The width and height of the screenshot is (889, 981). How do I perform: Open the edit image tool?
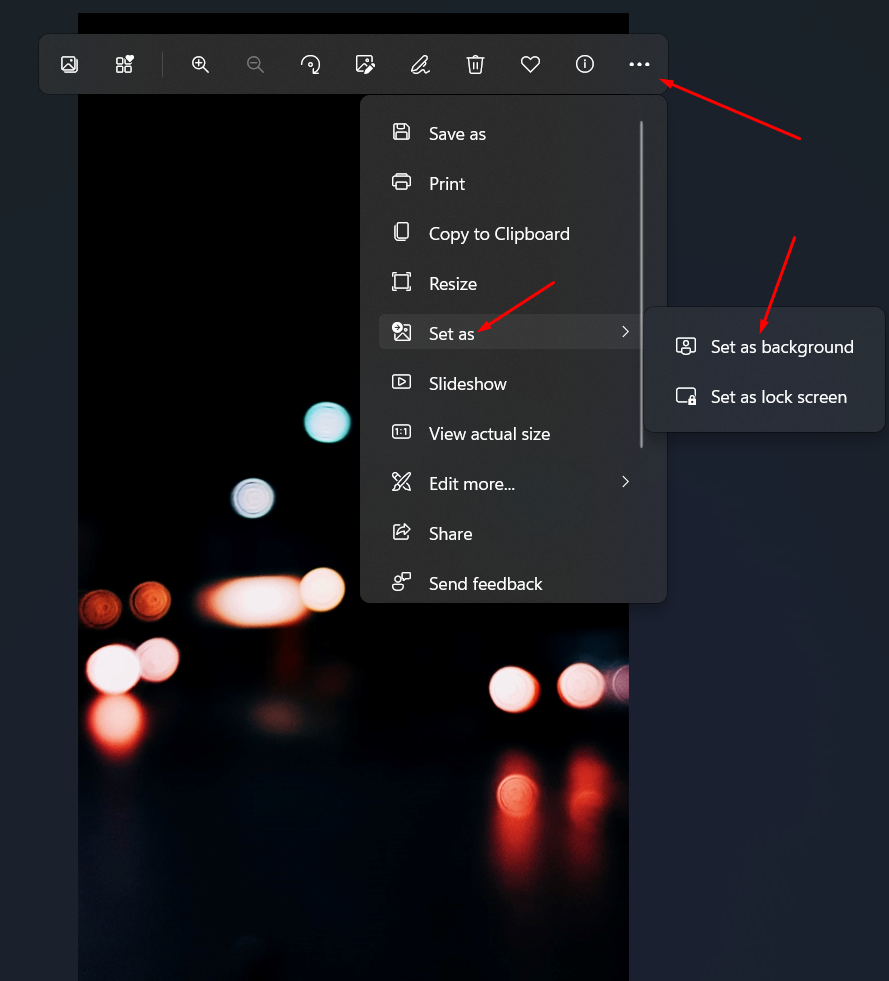click(365, 64)
